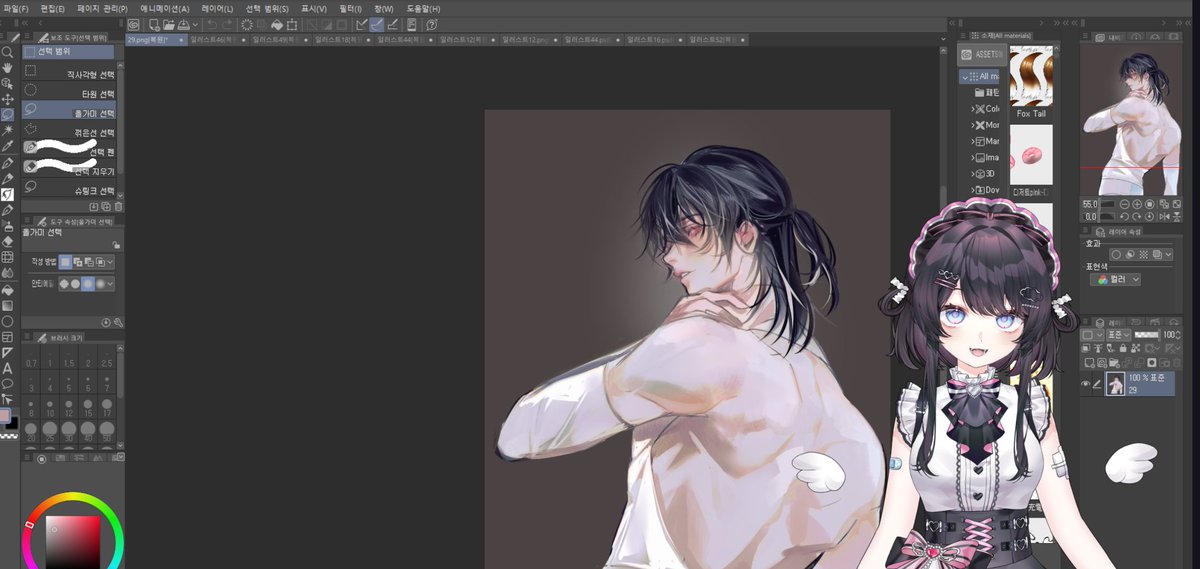The height and width of the screenshot is (569, 1200).
Task: Open 애니메이션(A) menu
Action: click(164, 8)
